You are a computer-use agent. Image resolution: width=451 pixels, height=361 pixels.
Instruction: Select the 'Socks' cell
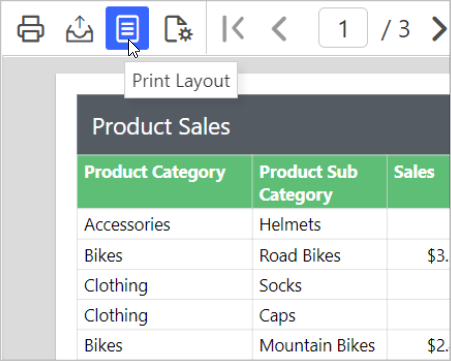(320, 285)
